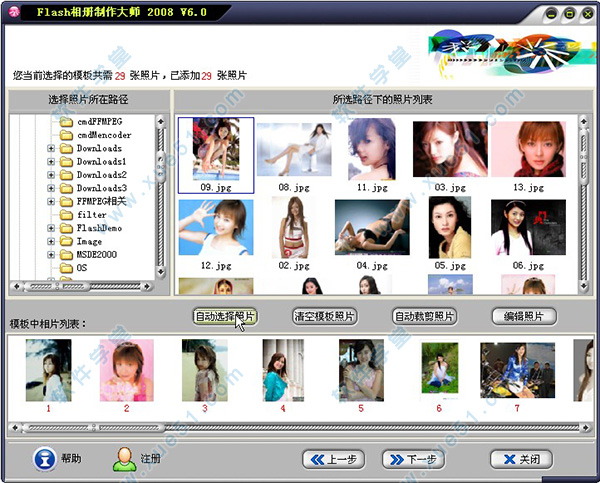Click the cmdFFMPEG folder icon
This screenshot has width=600, height=483.
67,121
